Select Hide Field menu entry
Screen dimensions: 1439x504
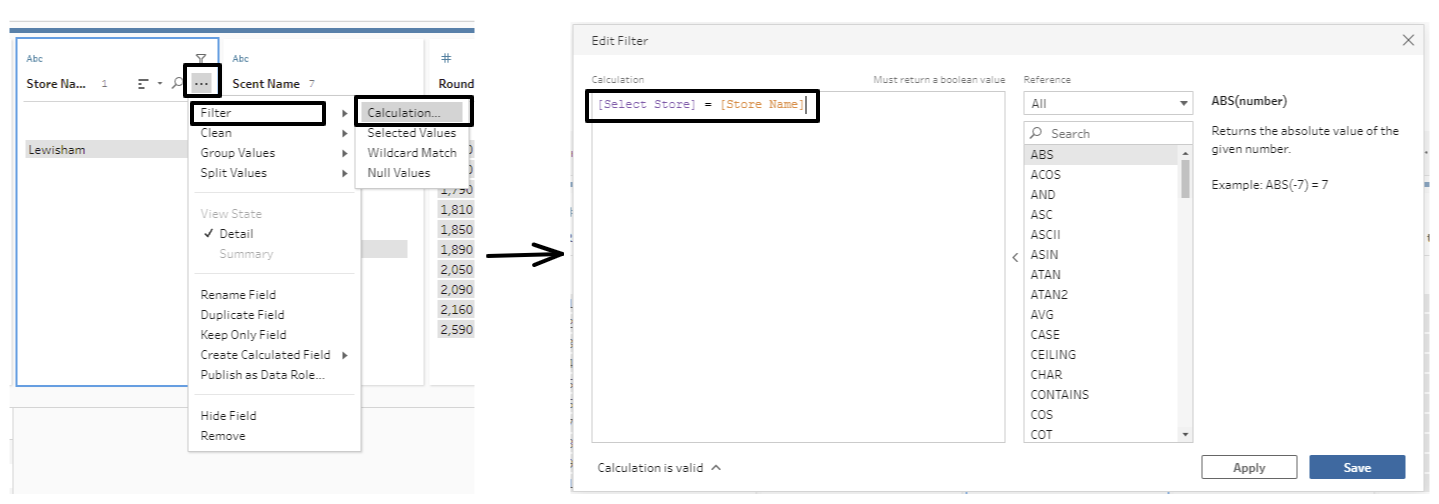click(x=273, y=416)
